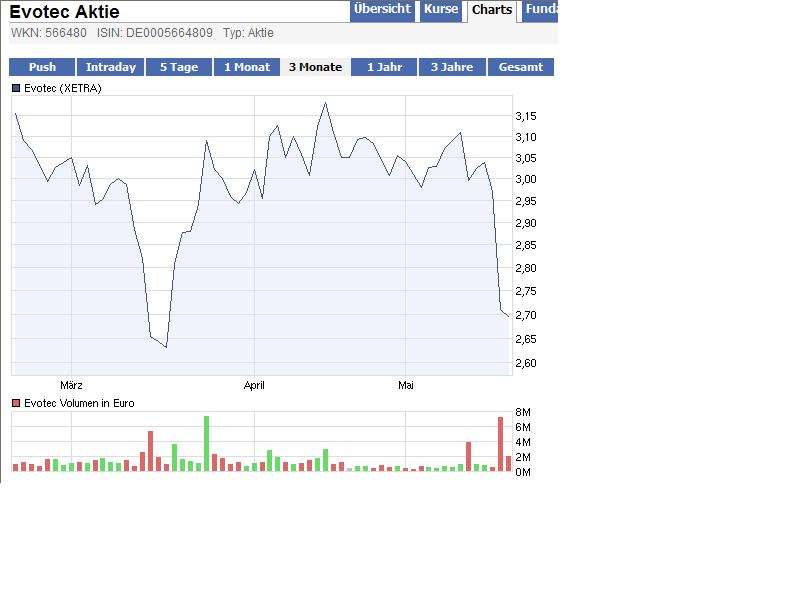Click the Evotec Volumen in Euro label

click(x=79, y=403)
